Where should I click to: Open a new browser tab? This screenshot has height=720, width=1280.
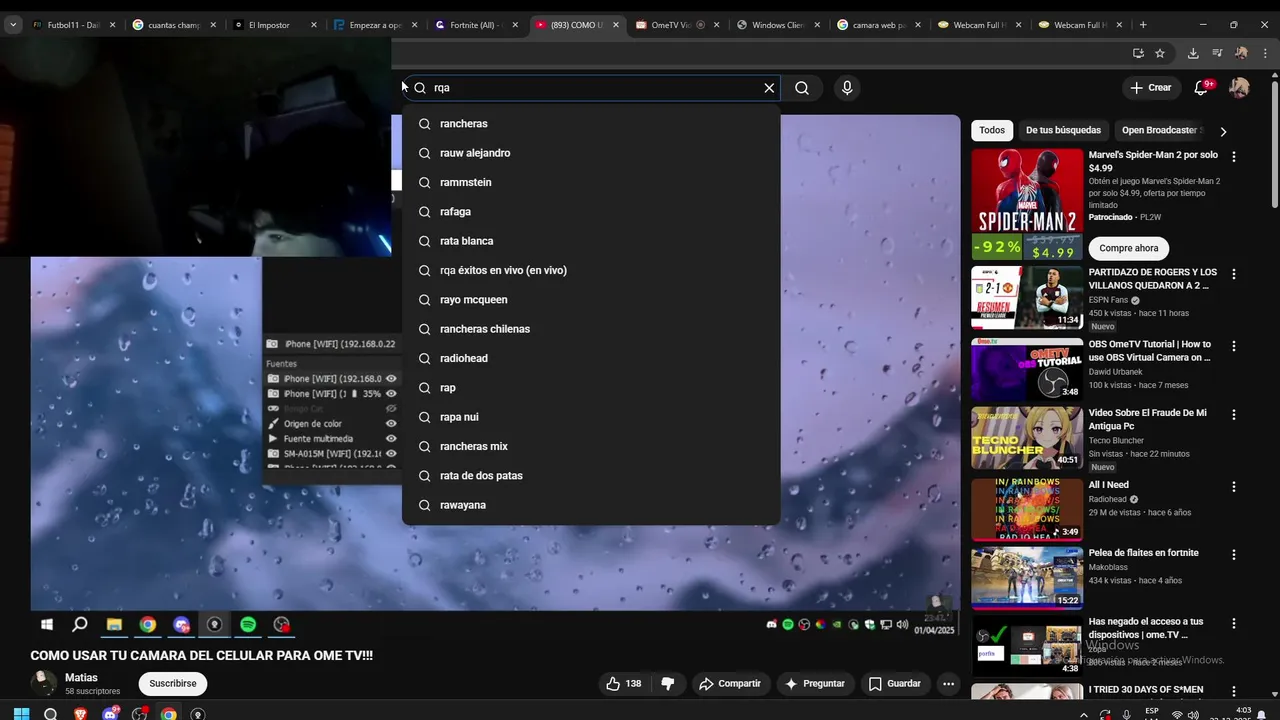tap(1143, 25)
